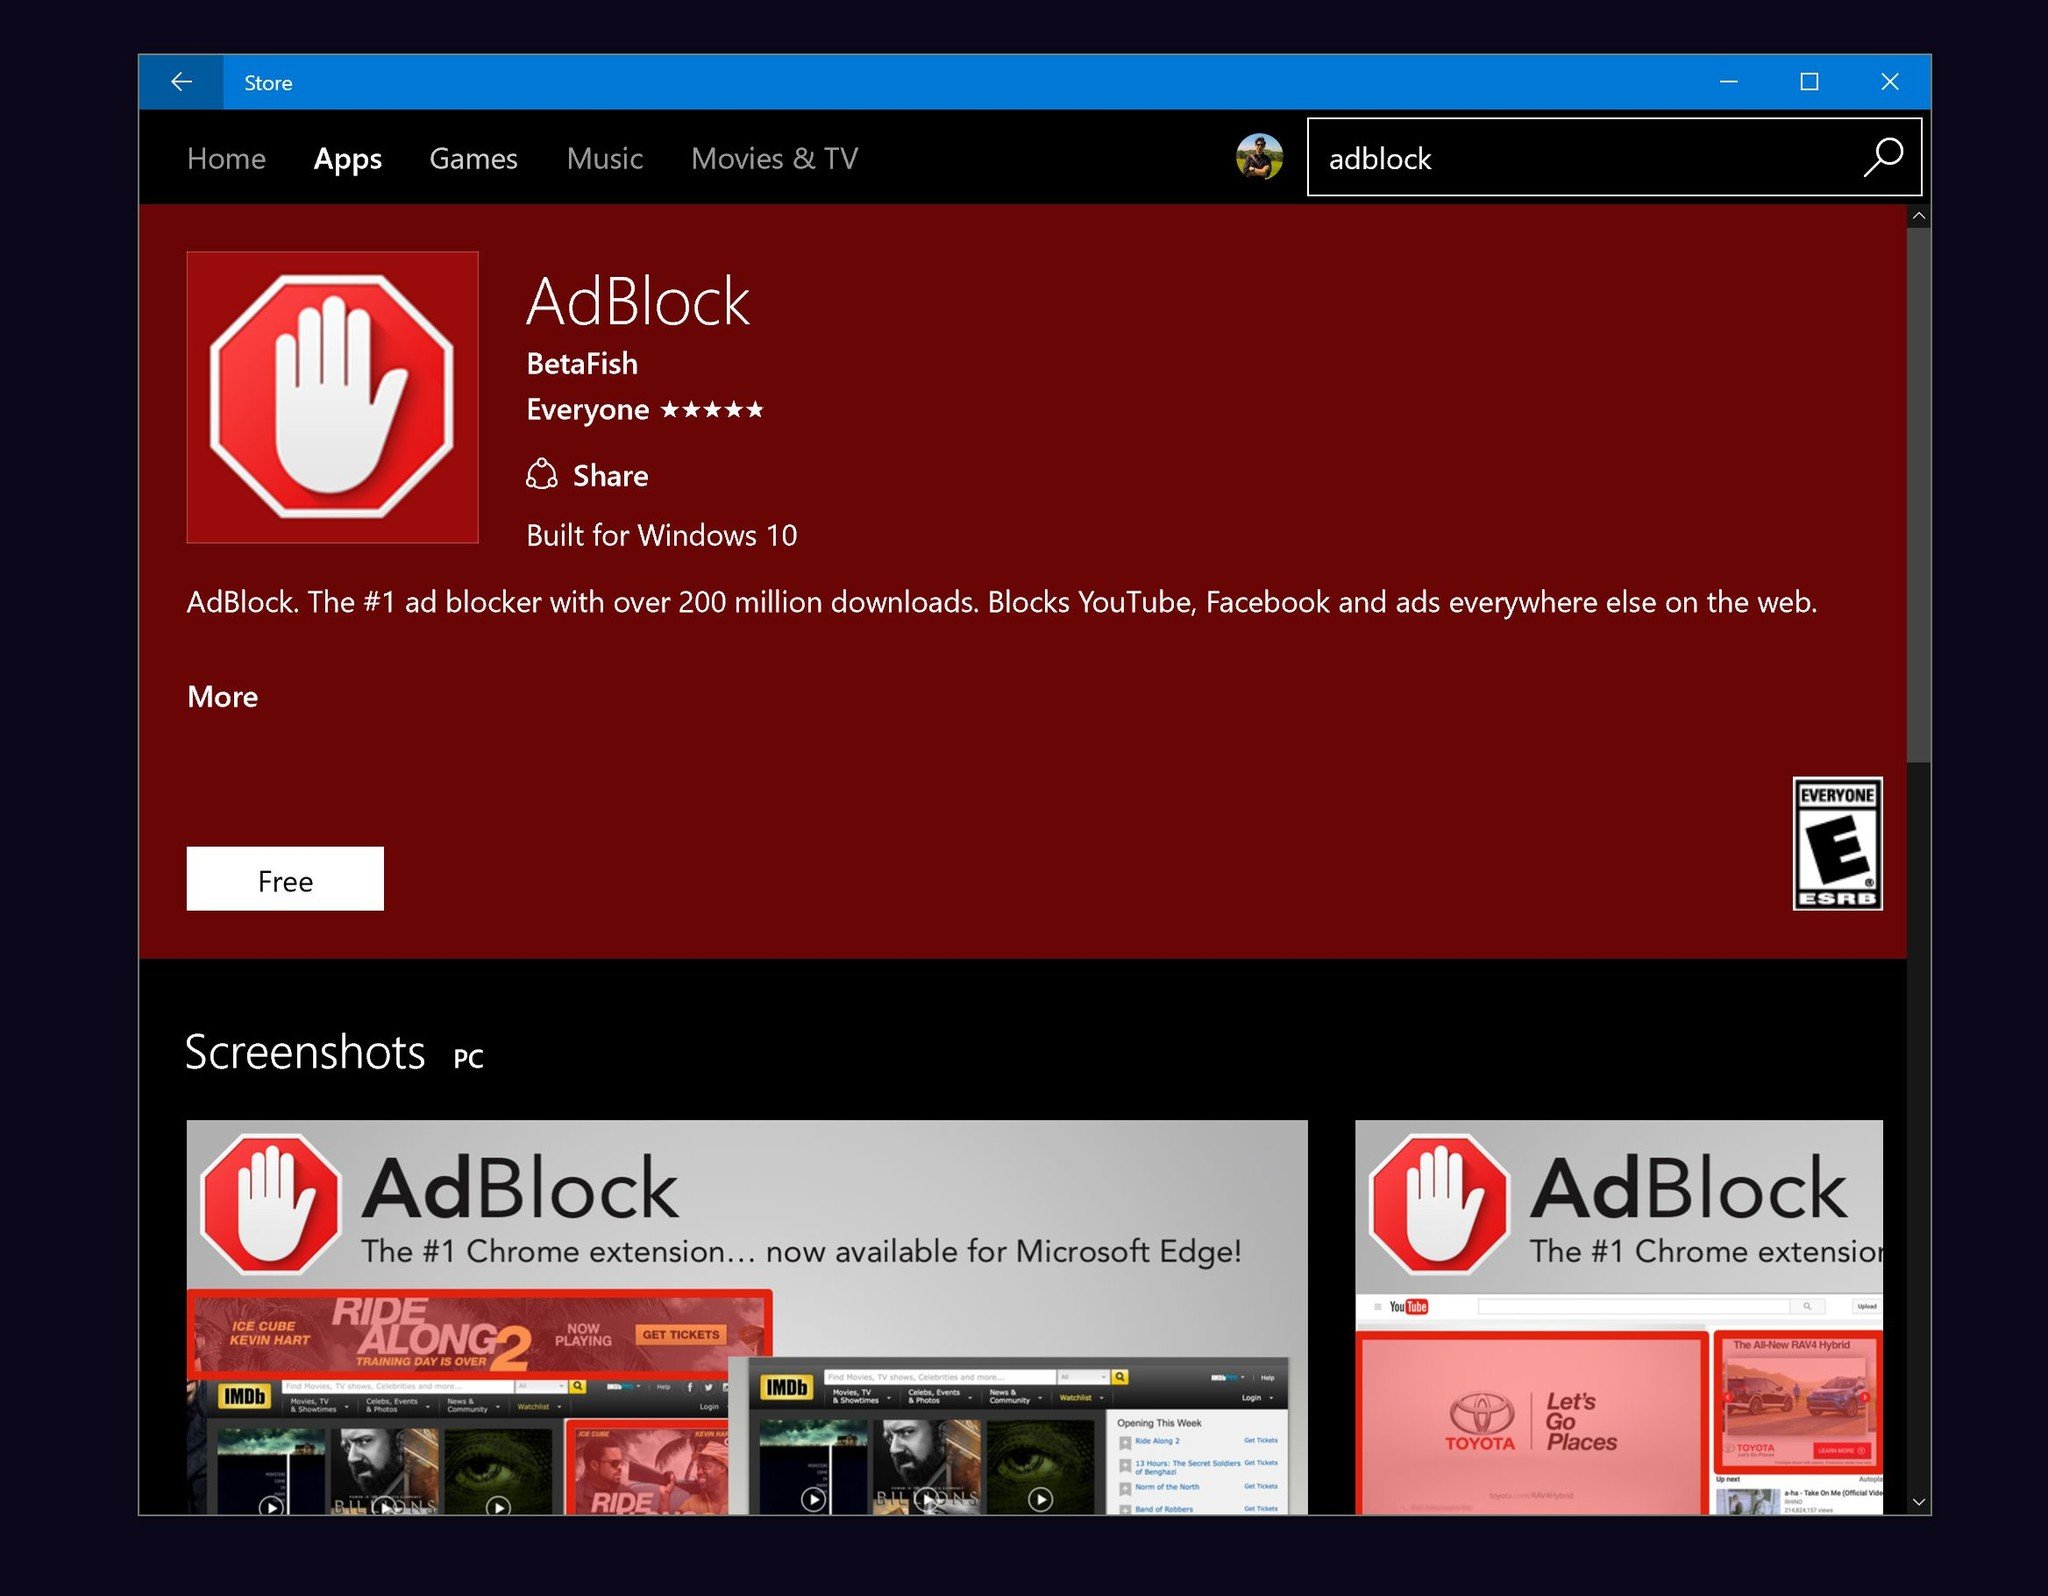
Task: Switch to the Apps tab
Action: tap(347, 158)
